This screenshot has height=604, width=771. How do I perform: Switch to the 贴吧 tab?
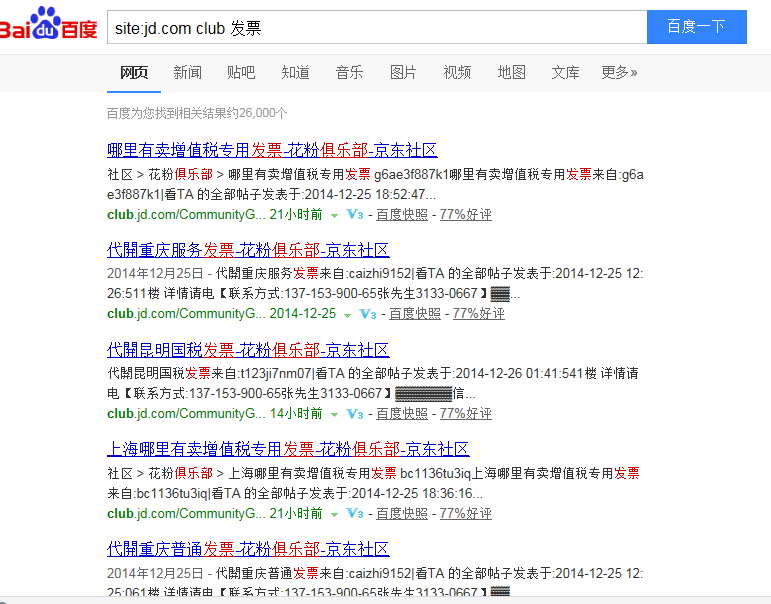pyautogui.click(x=241, y=73)
